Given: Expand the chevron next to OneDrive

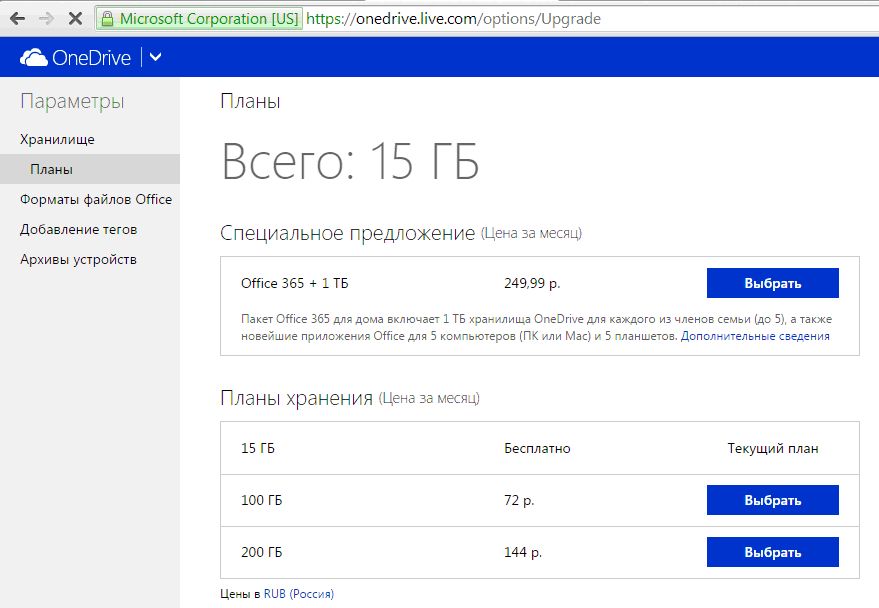Looking at the screenshot, I should coord(155,58).
